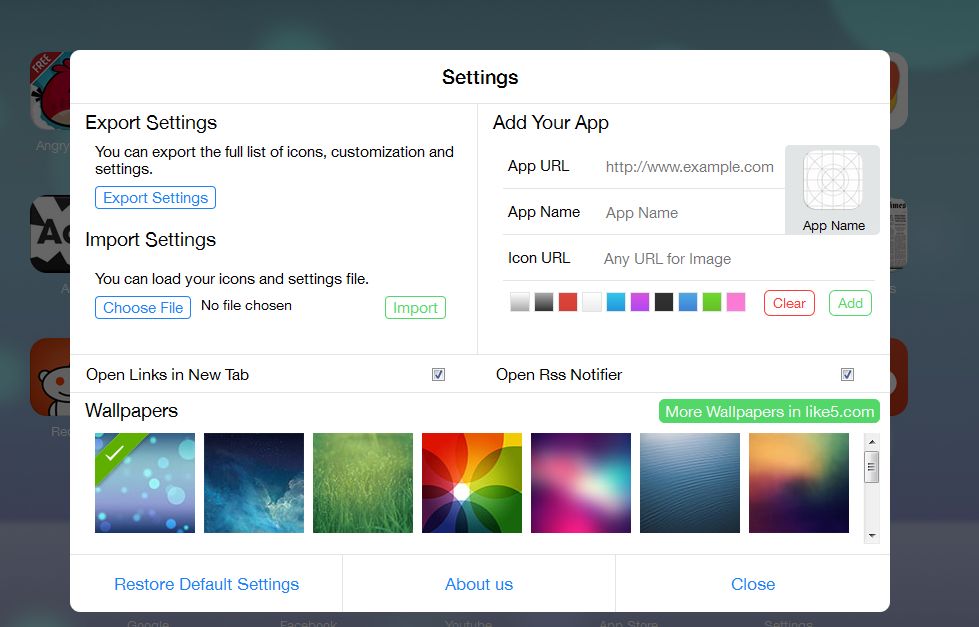Click the default App Name icon preview
The width and height of the screenshot is (979, 627).
click(832, 190)
